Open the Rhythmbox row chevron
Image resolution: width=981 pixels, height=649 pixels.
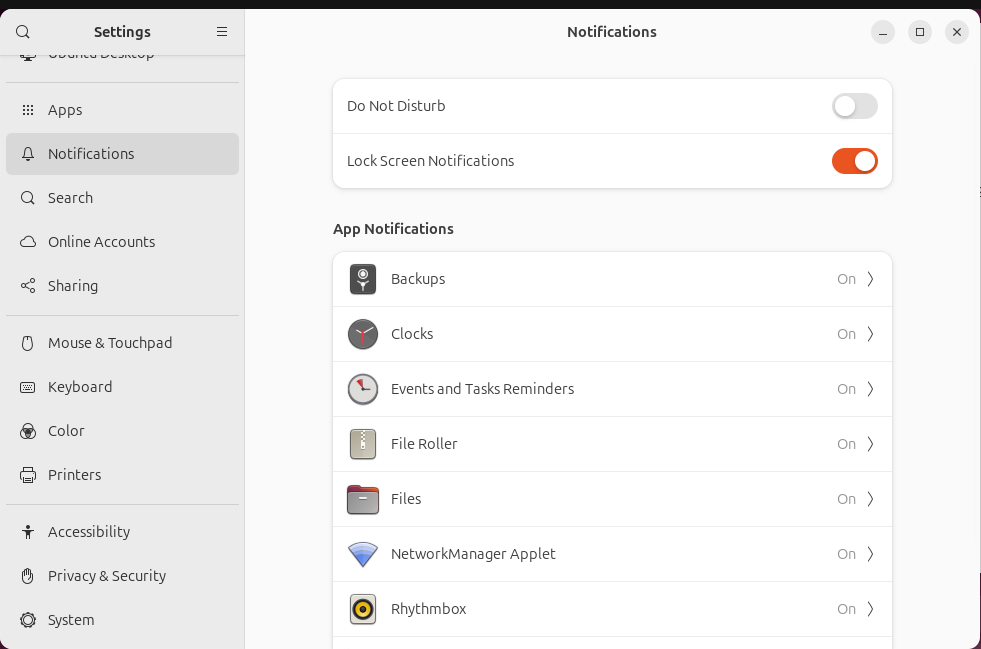coord(870,609)
